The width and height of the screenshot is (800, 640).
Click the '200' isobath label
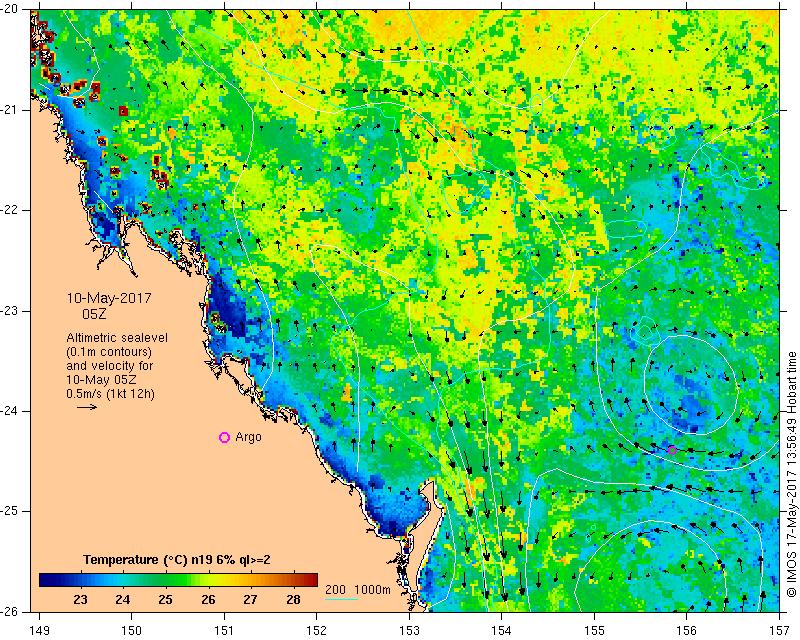coord(335,590)
